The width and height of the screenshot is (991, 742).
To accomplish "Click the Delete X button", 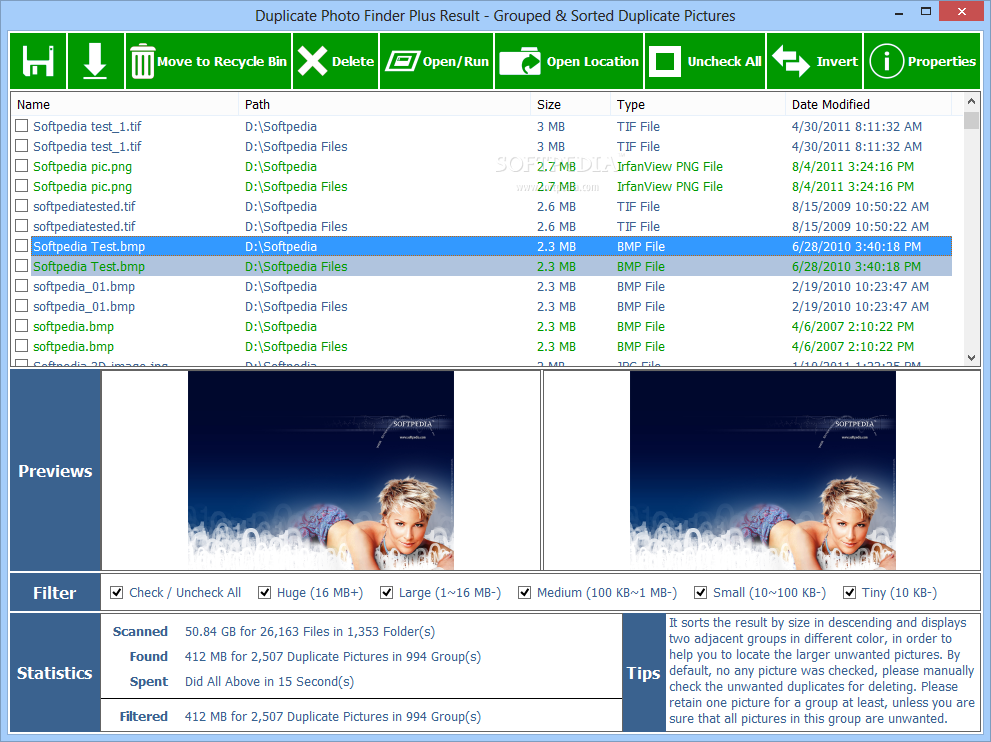I will (x=336, y=61).
